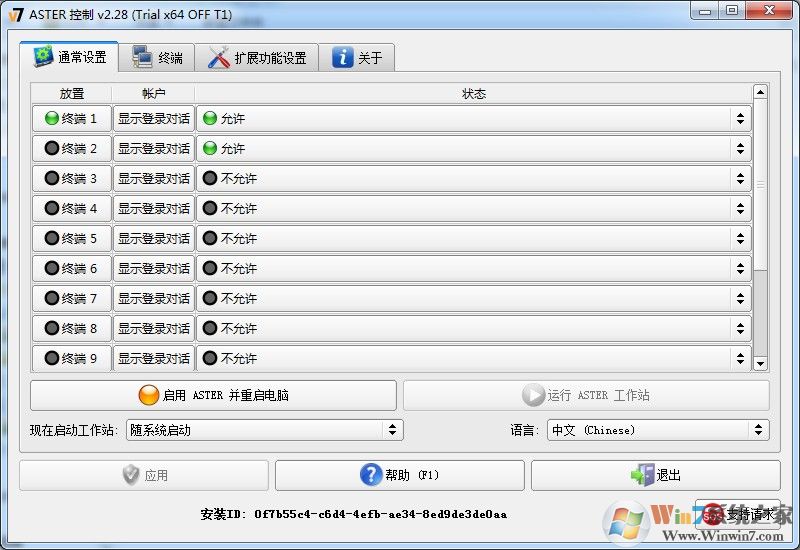The width and height of the screenshot is (800, 550).
Task: Open 帮助 (F1) help button
Action: click(399, 476)
